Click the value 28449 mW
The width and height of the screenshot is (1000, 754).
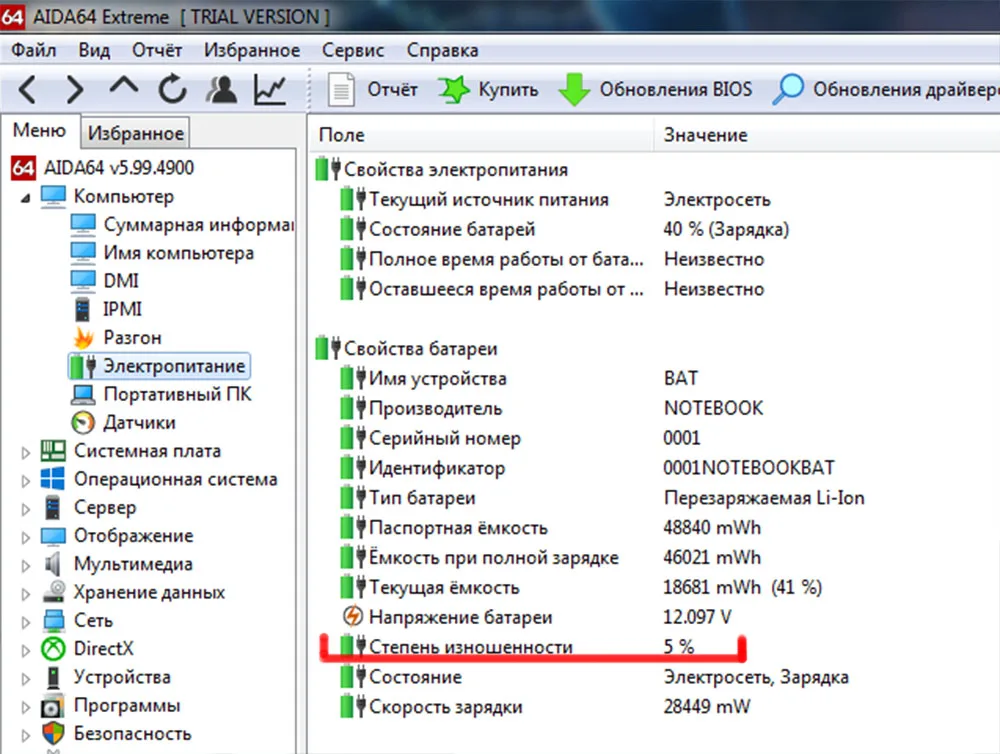[x=707, y=706]
